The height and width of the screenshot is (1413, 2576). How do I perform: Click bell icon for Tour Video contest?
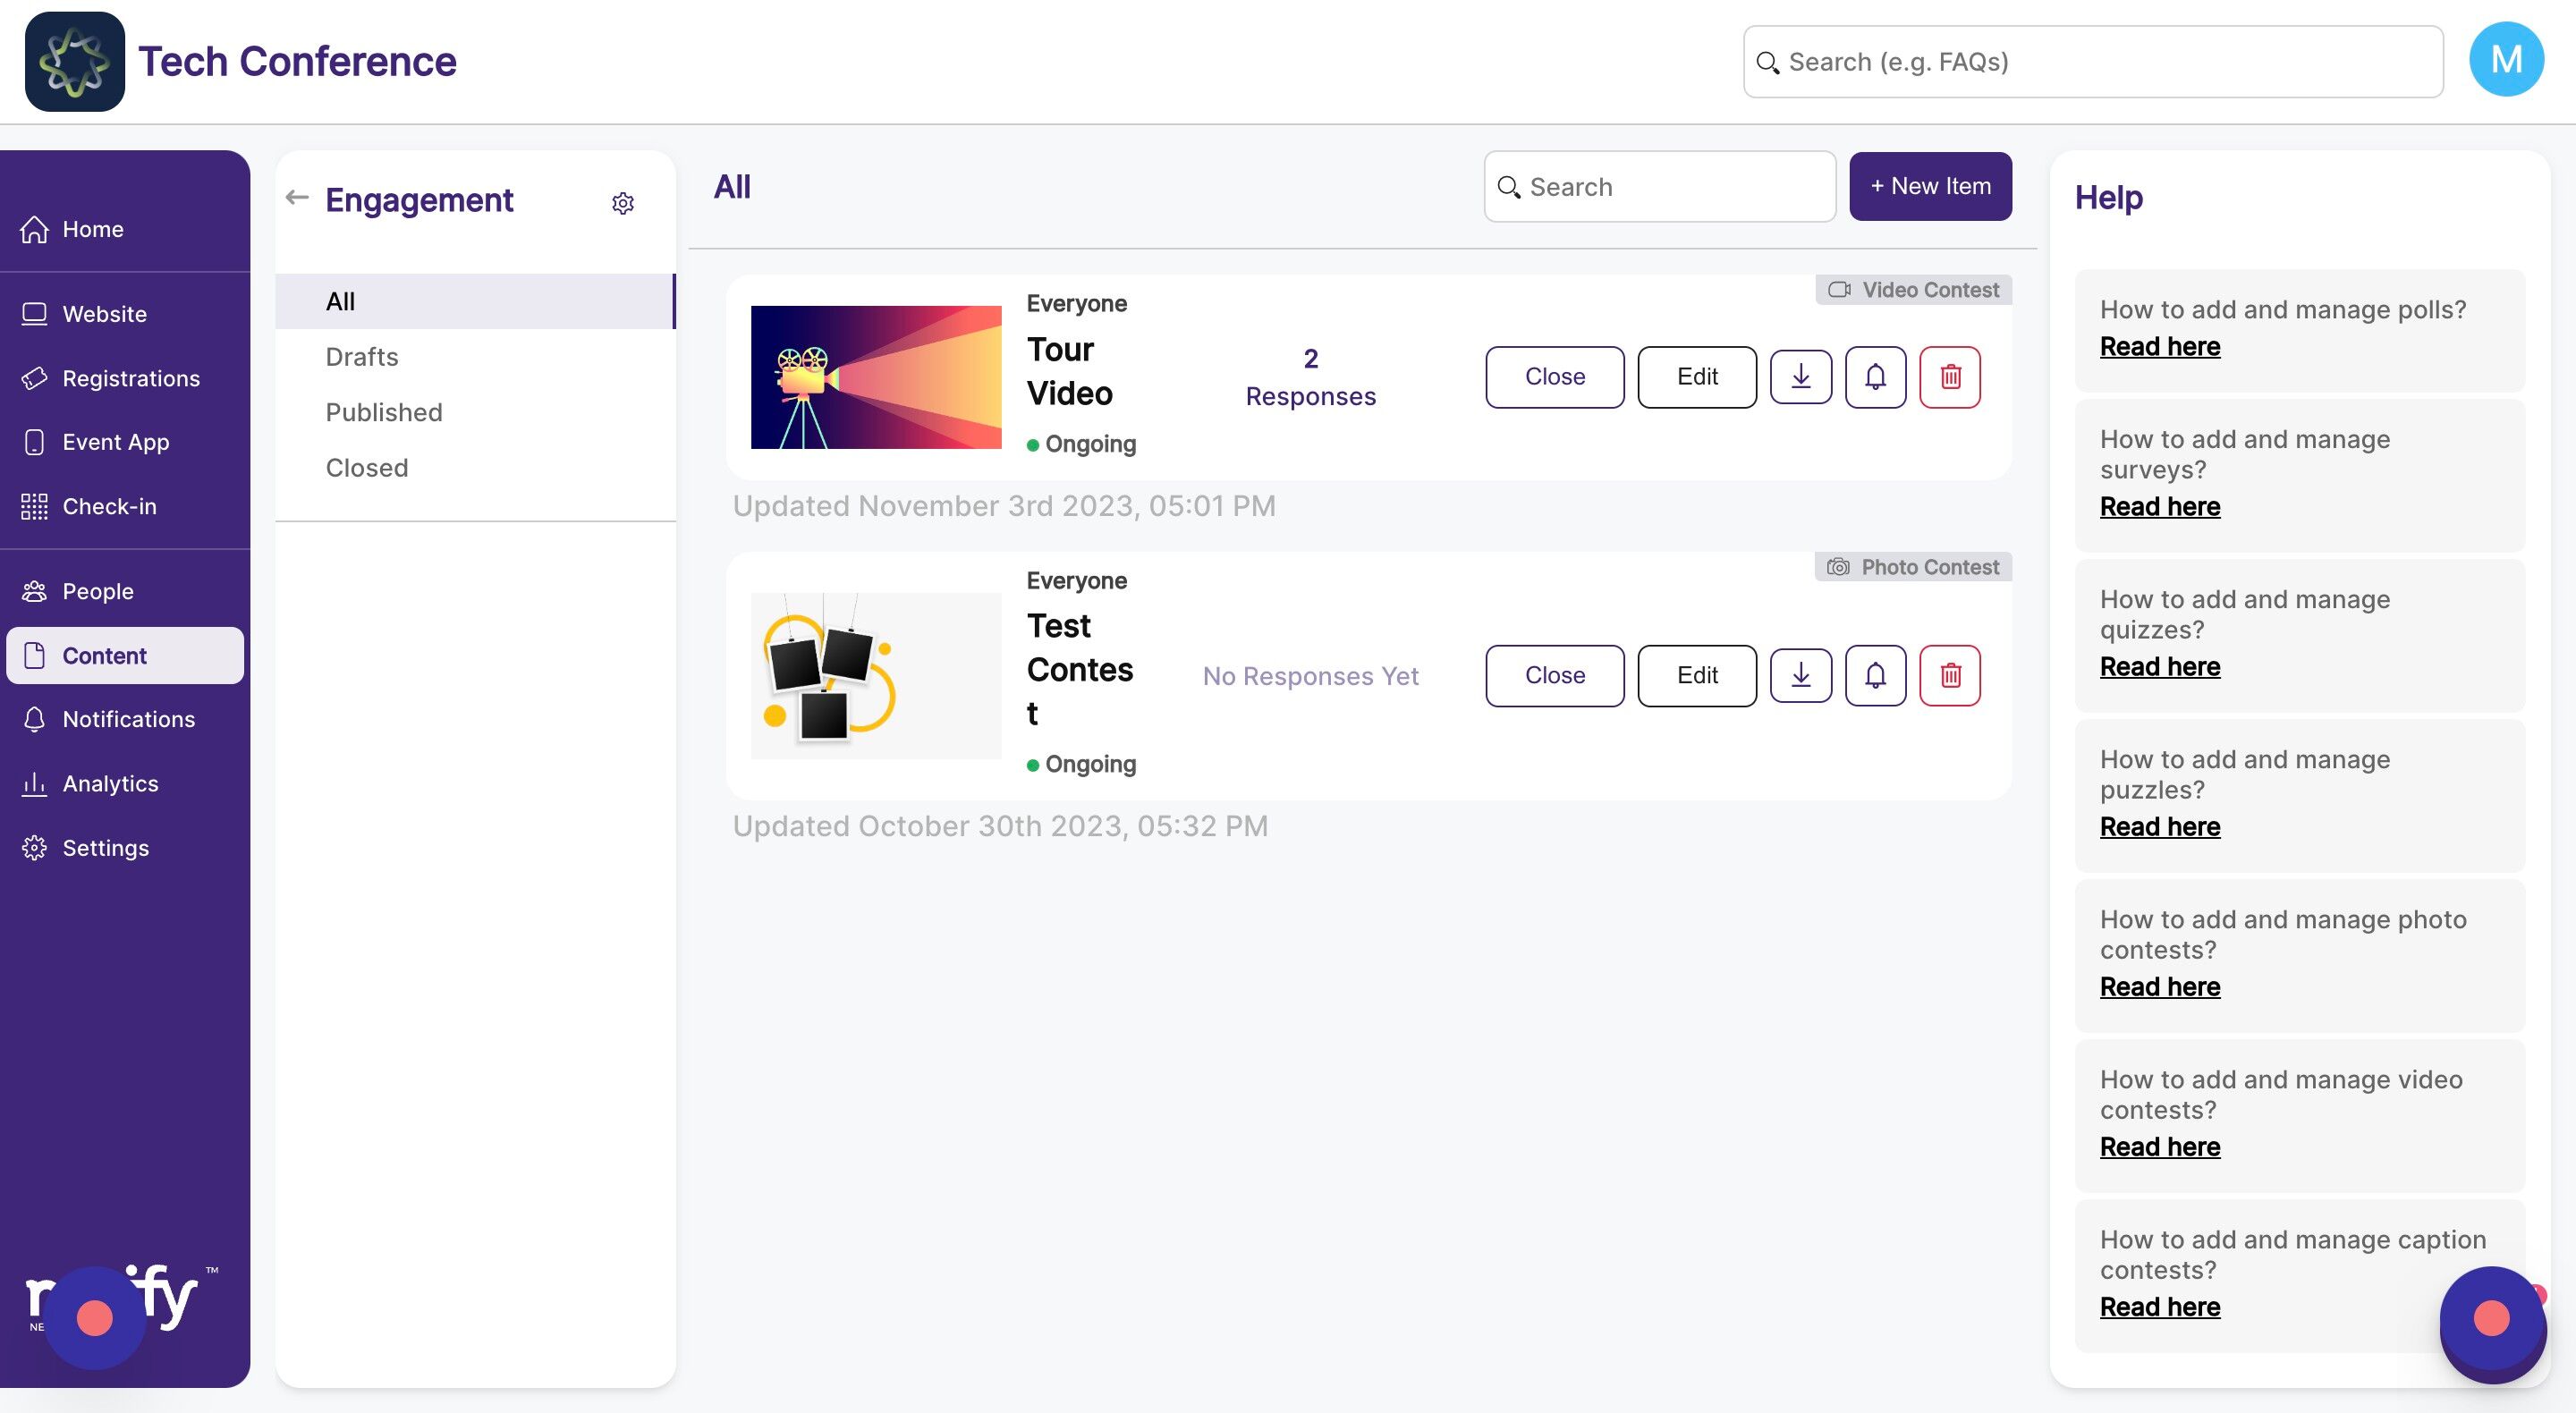1875,377
